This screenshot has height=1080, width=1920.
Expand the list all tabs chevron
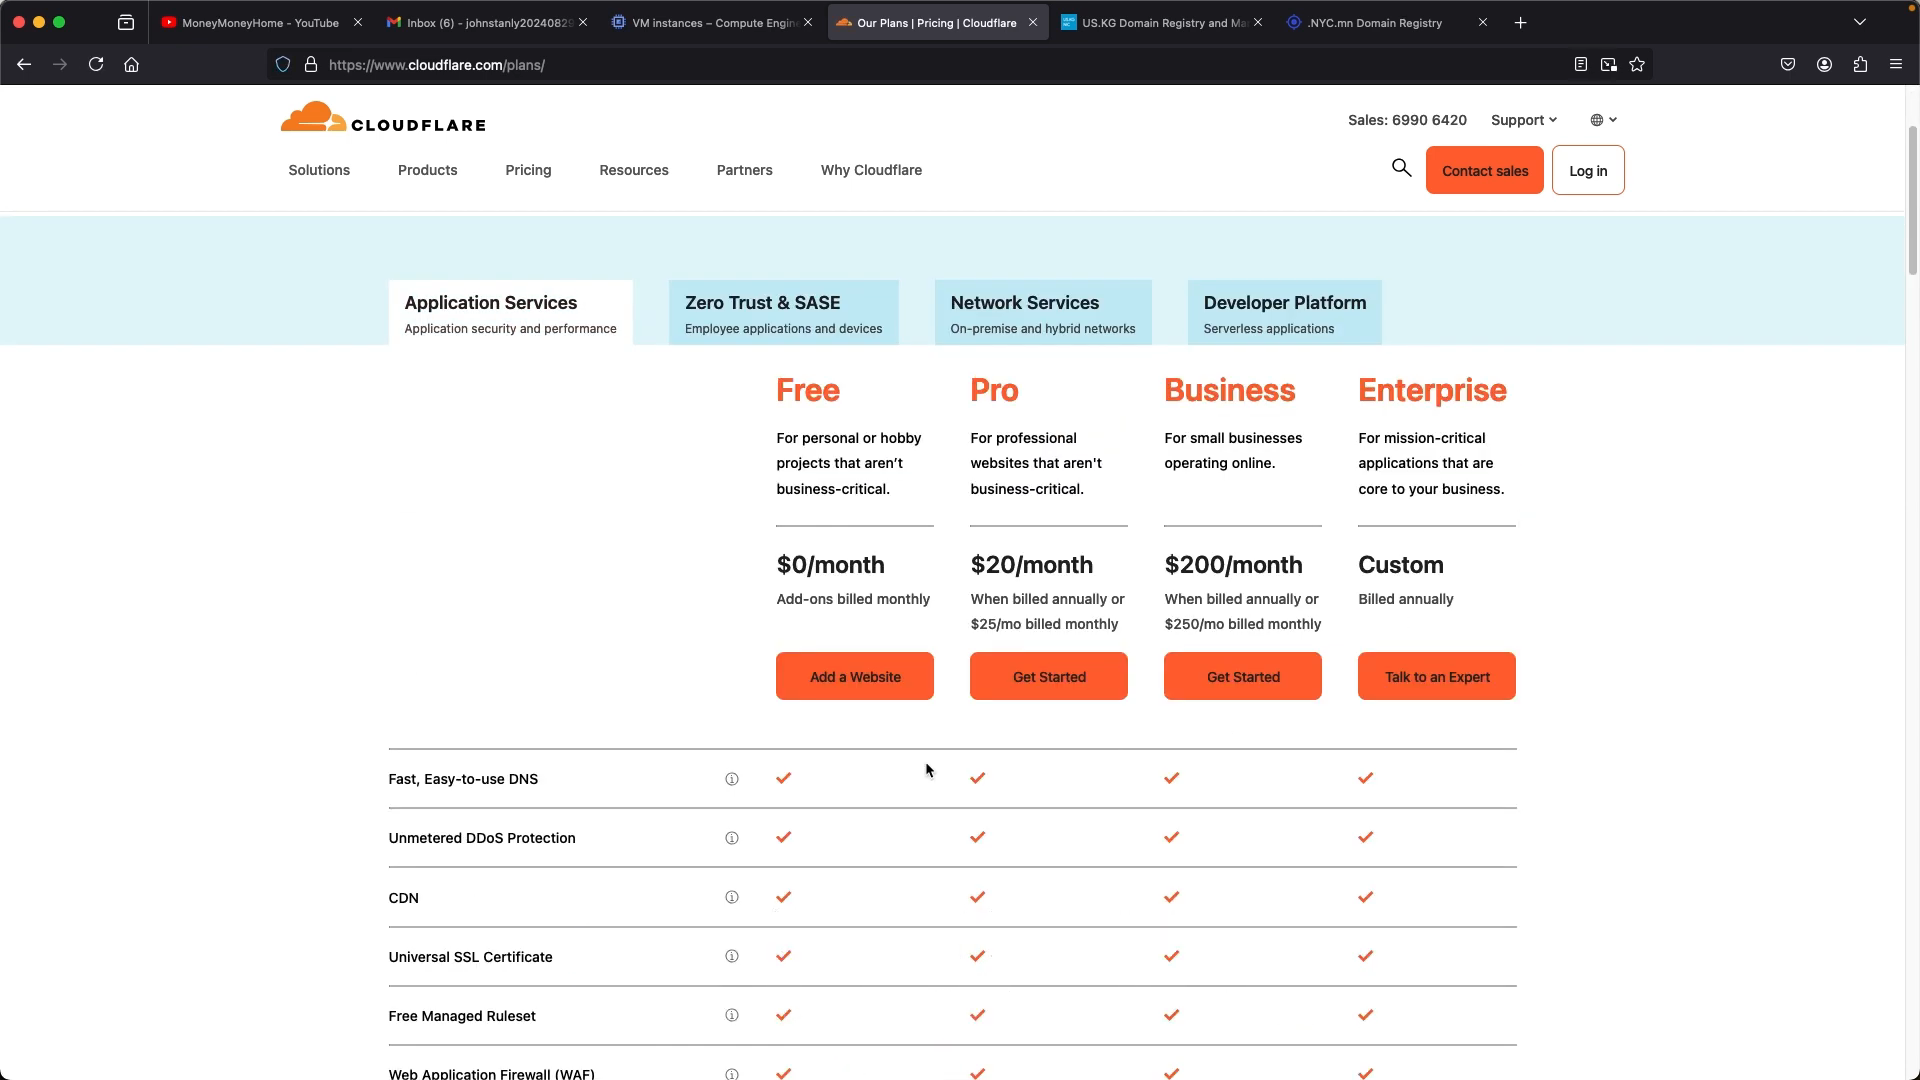point(1860,22)
